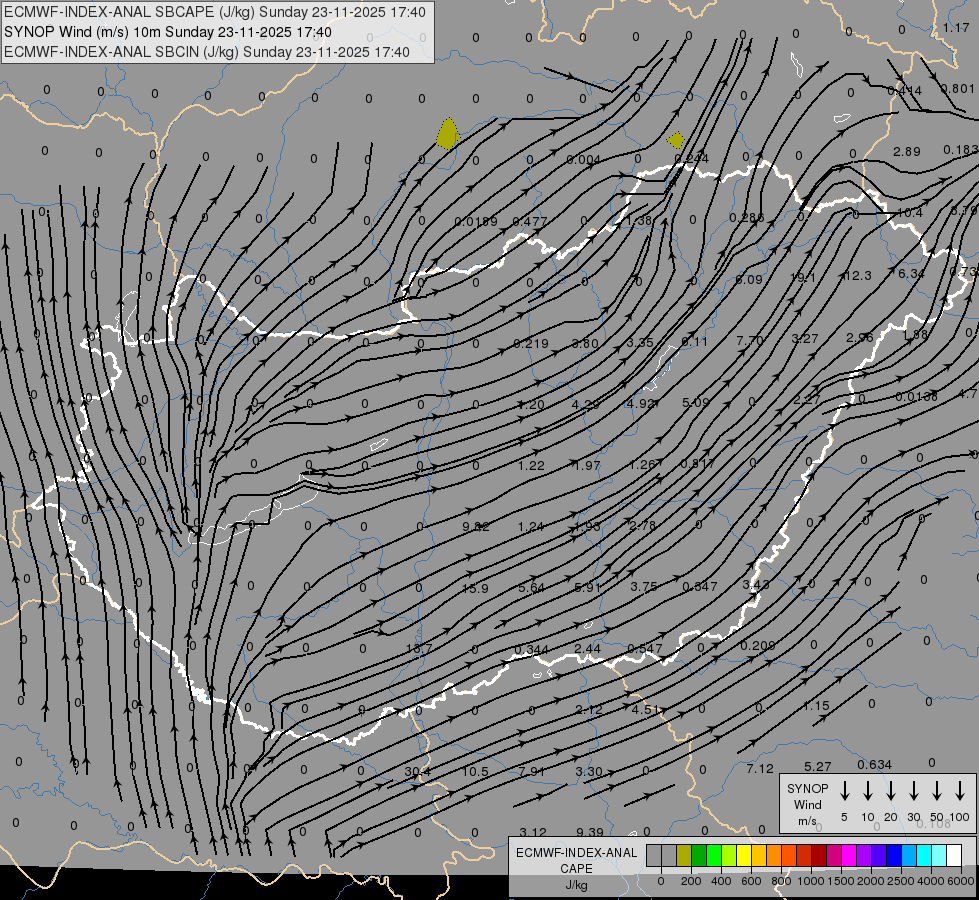Image resolution: width=979 pixels, height=900 pixels.
Task: Click the 10.4 CAPE value on map
Action: 910,213
